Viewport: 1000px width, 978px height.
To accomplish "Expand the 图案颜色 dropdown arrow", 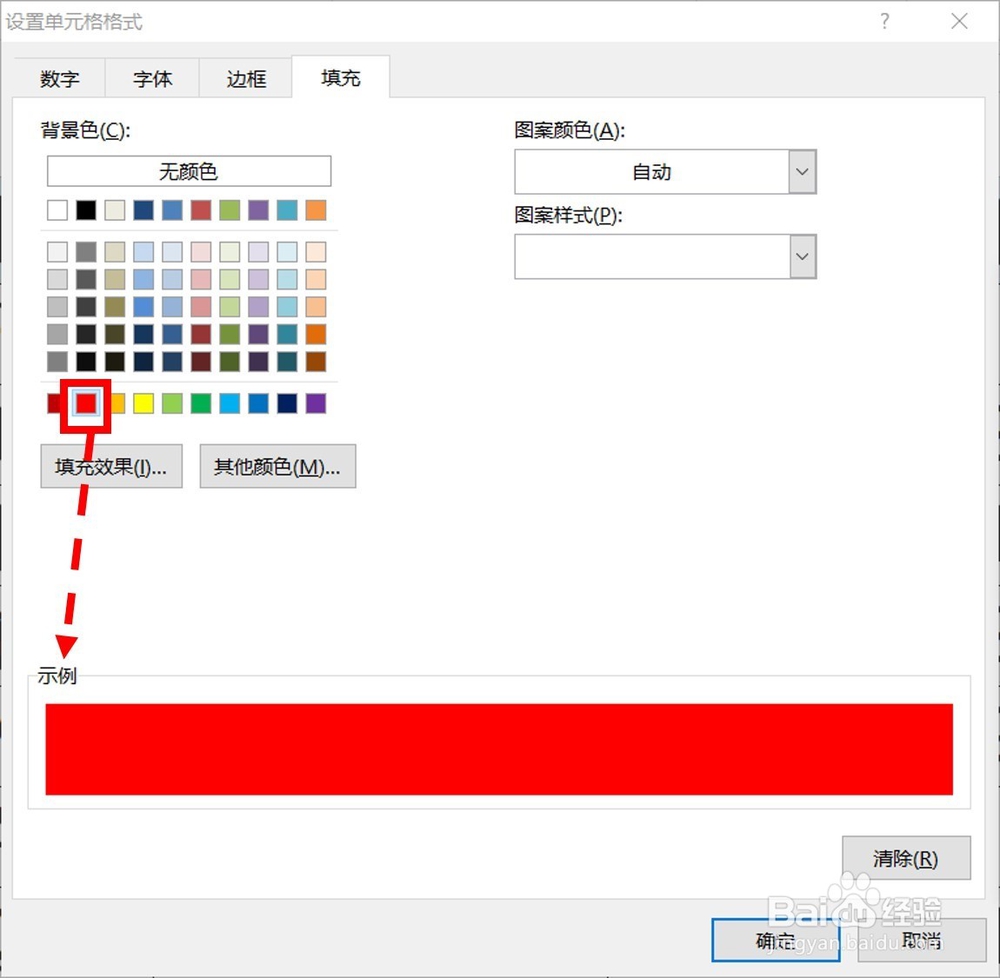I will point(802,172).
